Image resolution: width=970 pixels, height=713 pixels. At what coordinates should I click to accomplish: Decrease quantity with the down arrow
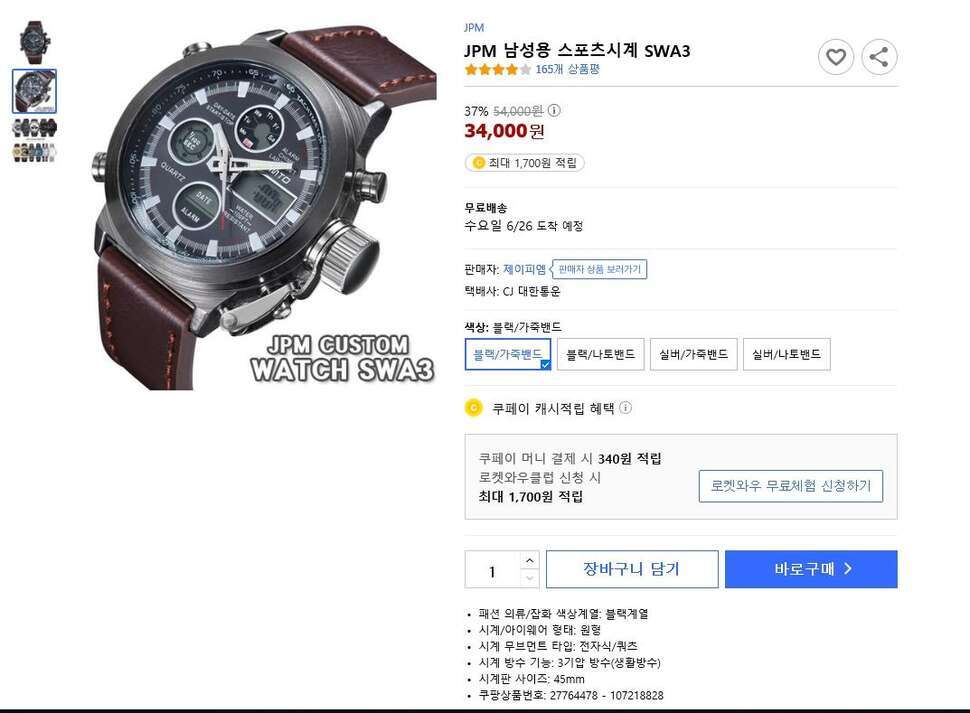tap(530, 578)
